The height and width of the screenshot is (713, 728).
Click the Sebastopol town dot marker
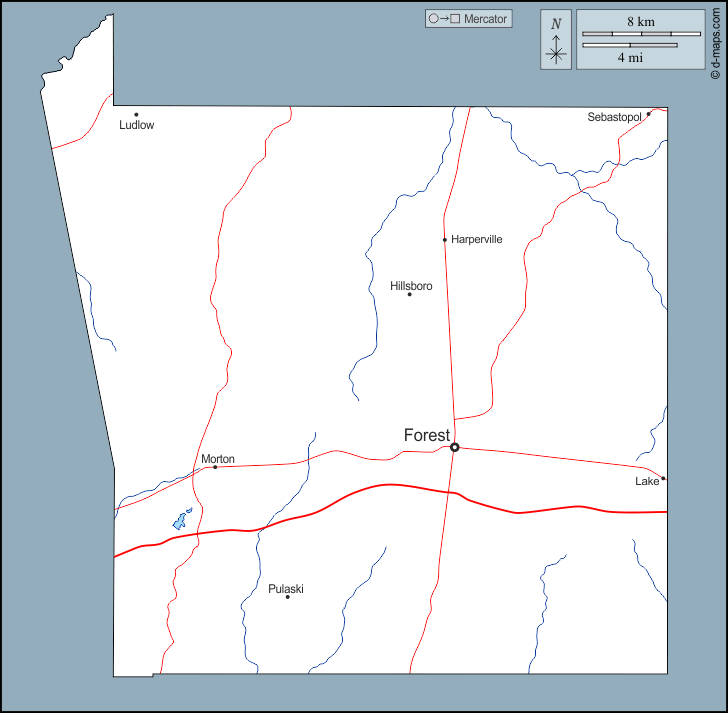click(648, 114)
